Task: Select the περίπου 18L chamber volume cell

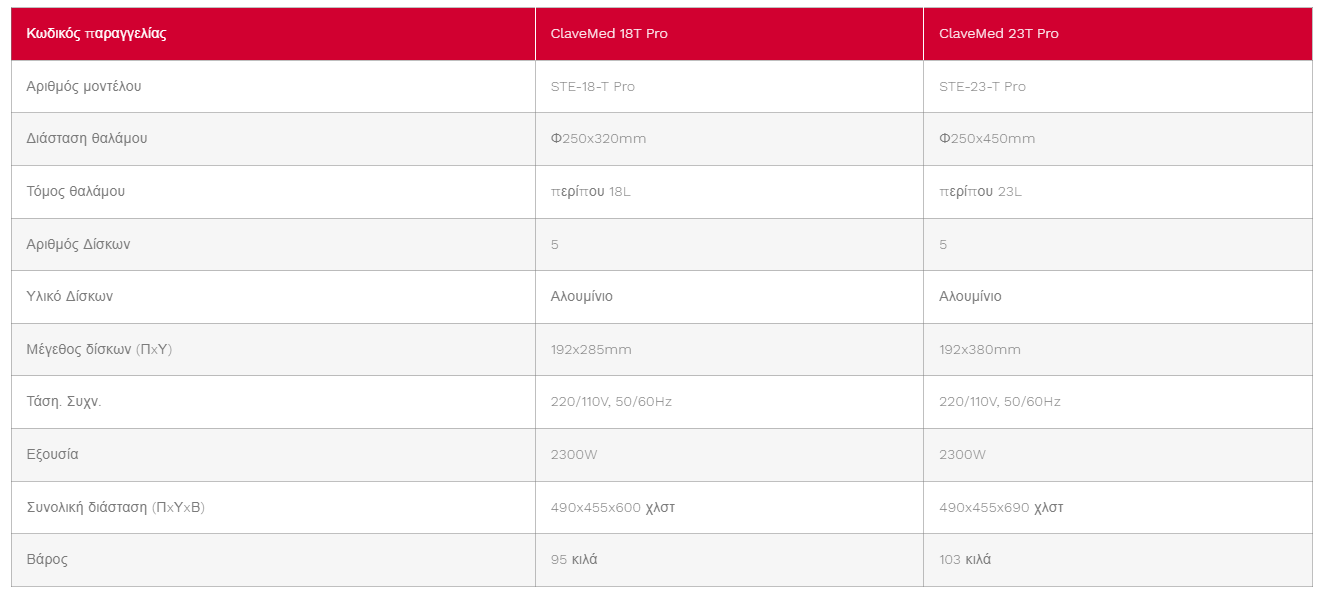Action: (x=729, y=192)
